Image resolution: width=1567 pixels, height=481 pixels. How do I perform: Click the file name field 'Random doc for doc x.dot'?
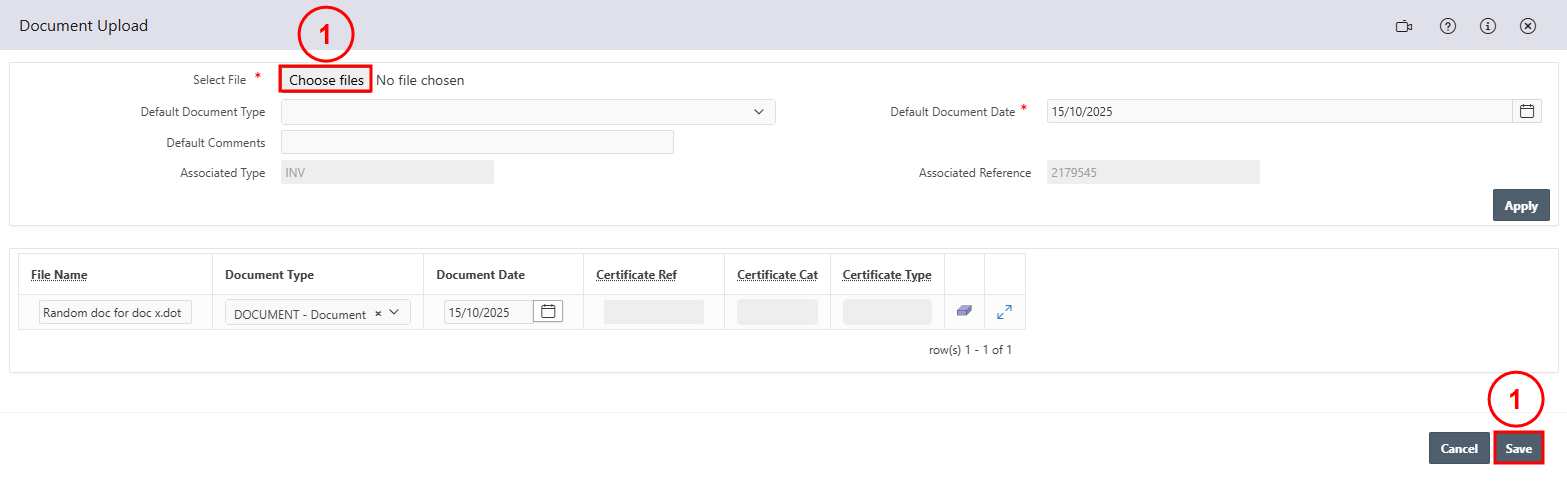(115, 313)
